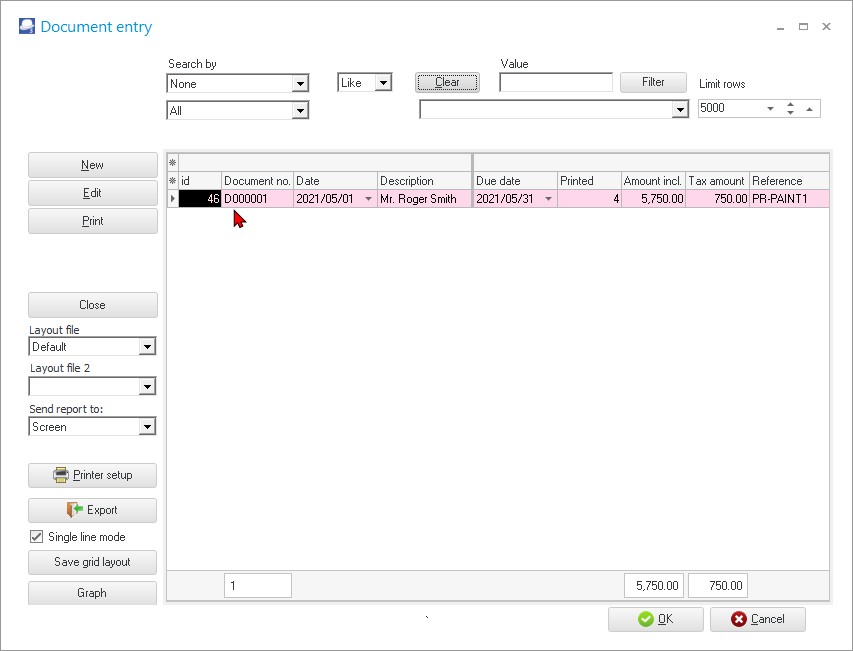Expand the Like operator dropdown
853x651 pixels.
point(382,83)
